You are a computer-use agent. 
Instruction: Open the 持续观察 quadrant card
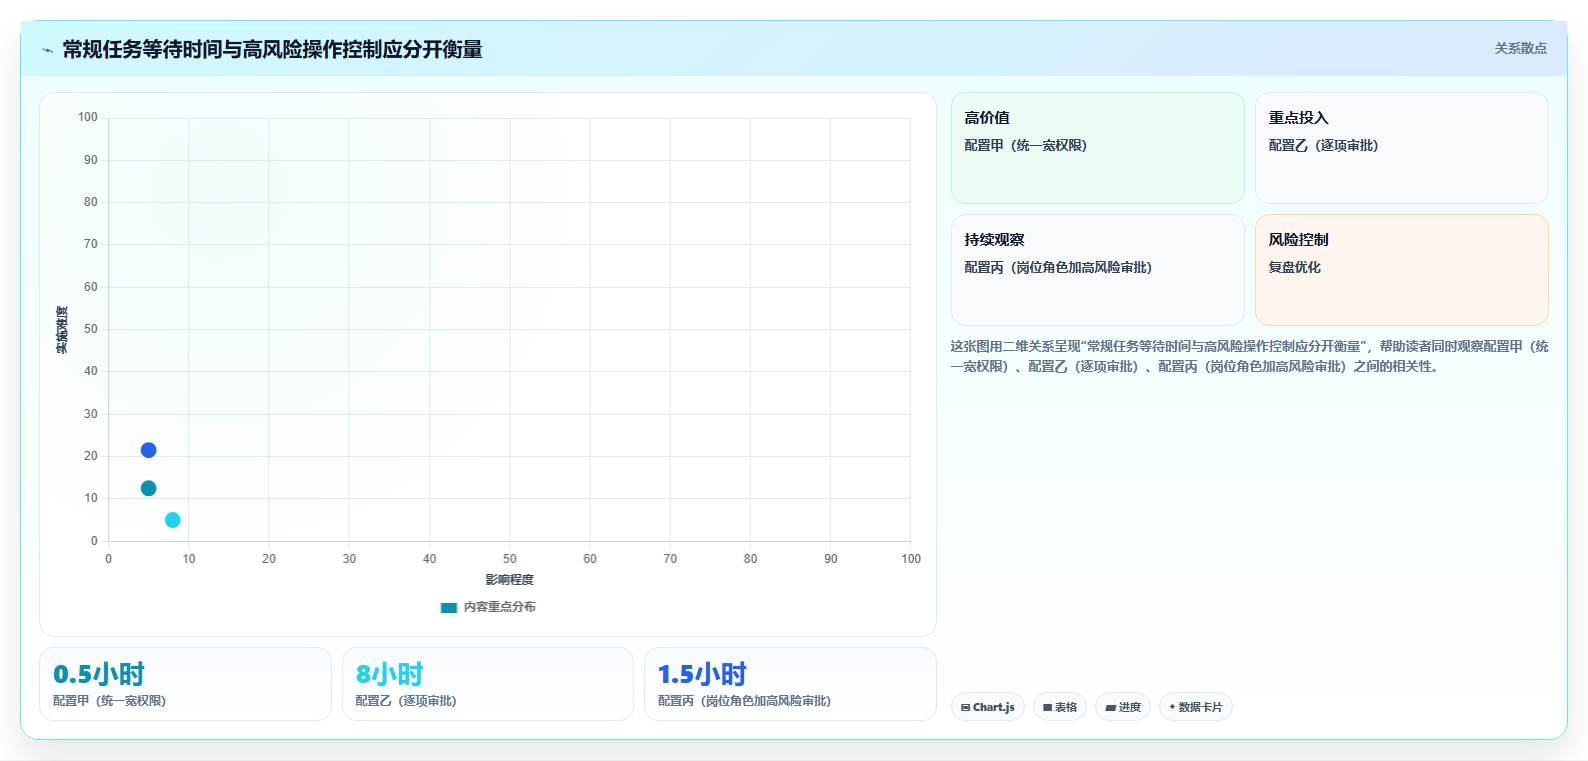1097,270
